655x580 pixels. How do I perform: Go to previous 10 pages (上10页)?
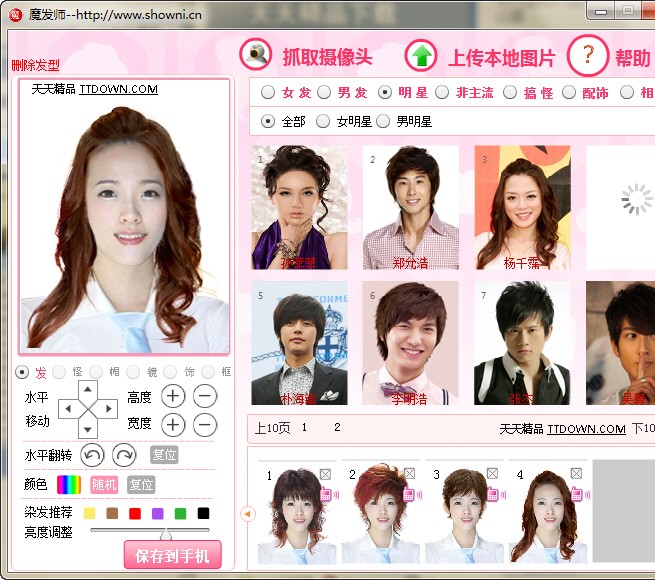(270, 428)
